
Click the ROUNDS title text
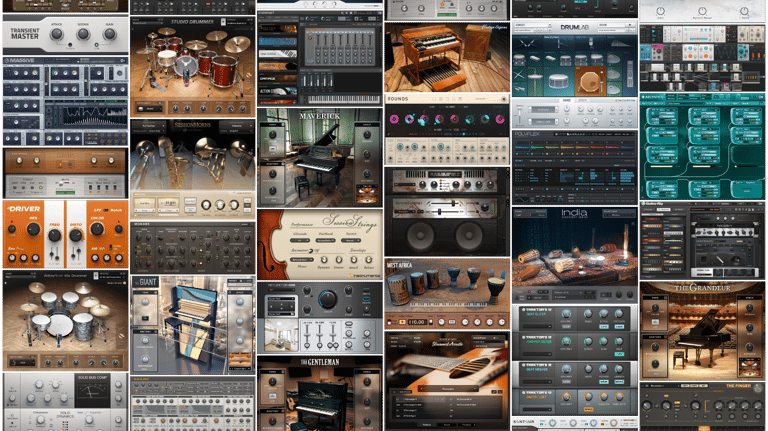(x=397, y=99)
